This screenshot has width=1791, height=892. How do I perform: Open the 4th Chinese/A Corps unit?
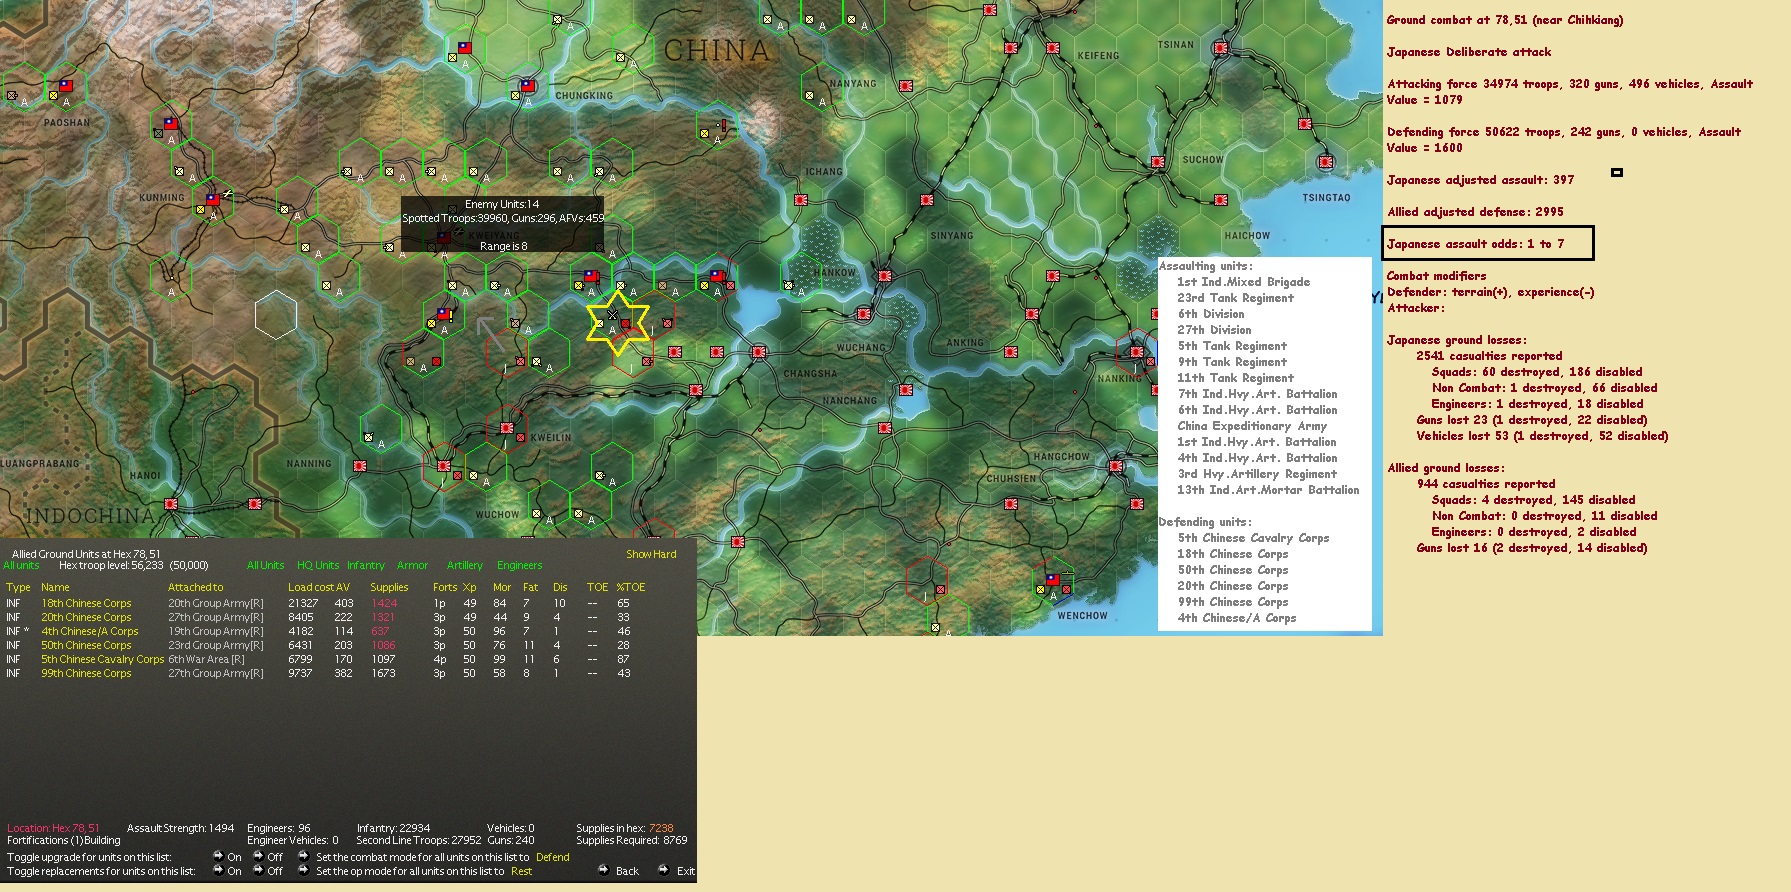pyautogui.click(x=90, y=631)
